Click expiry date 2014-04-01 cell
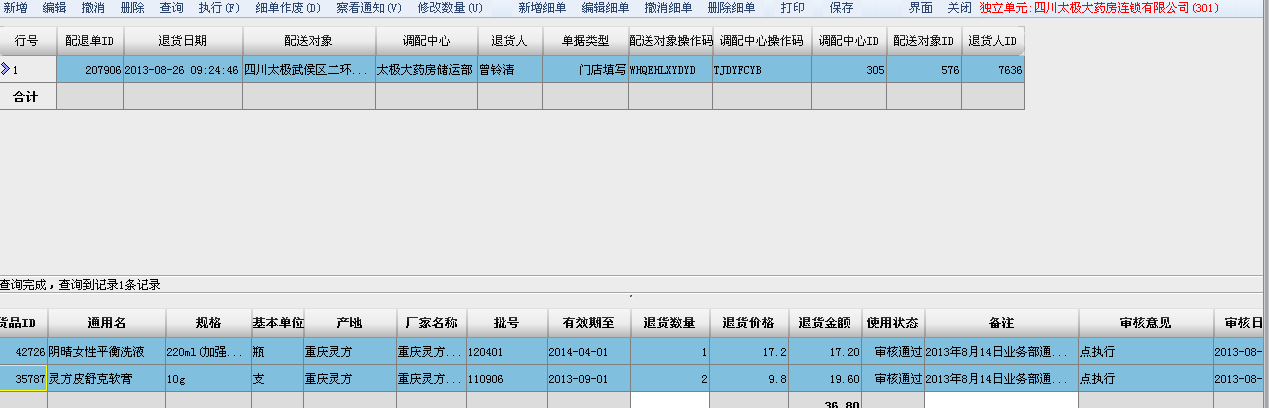Screen dimensions: 1269x408 click(x=589, y=352)
